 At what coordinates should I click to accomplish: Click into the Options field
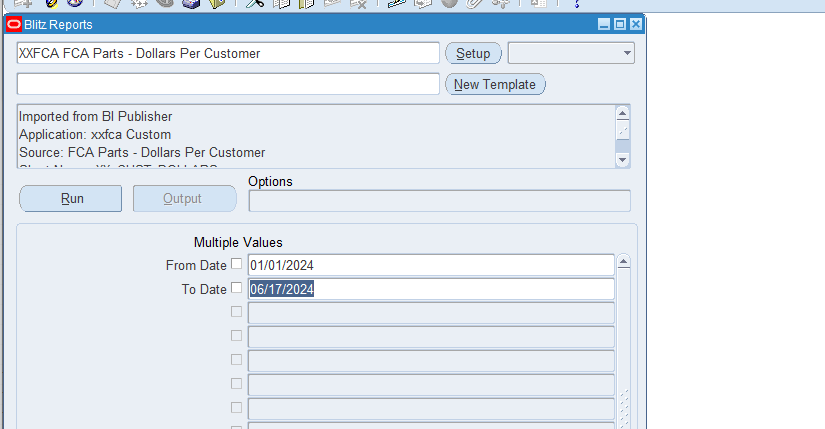tap(439, 201)
